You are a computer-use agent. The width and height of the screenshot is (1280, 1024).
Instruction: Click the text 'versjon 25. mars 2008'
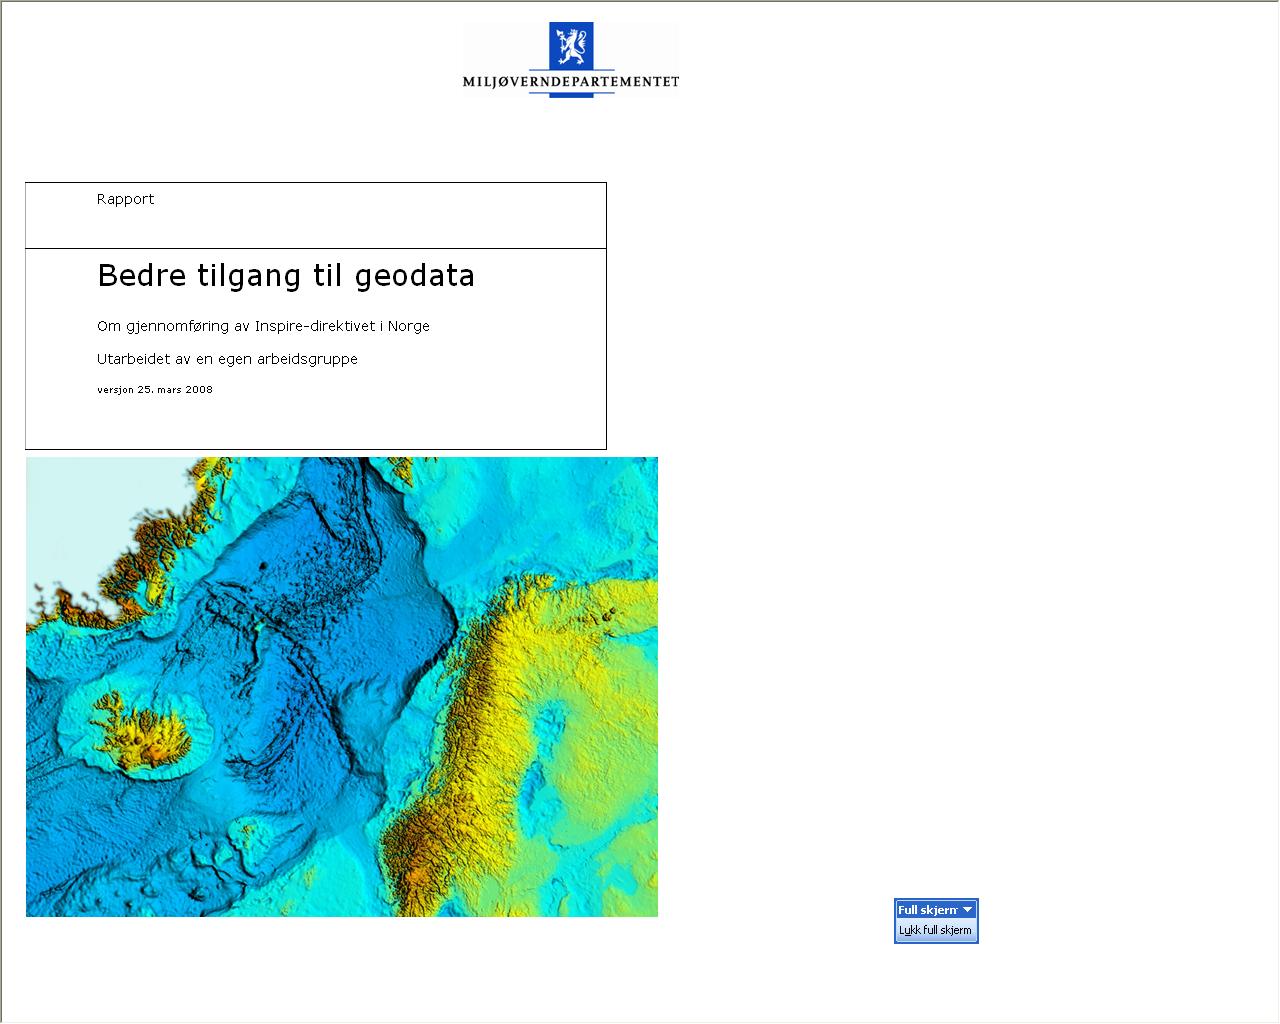(155, 390)
